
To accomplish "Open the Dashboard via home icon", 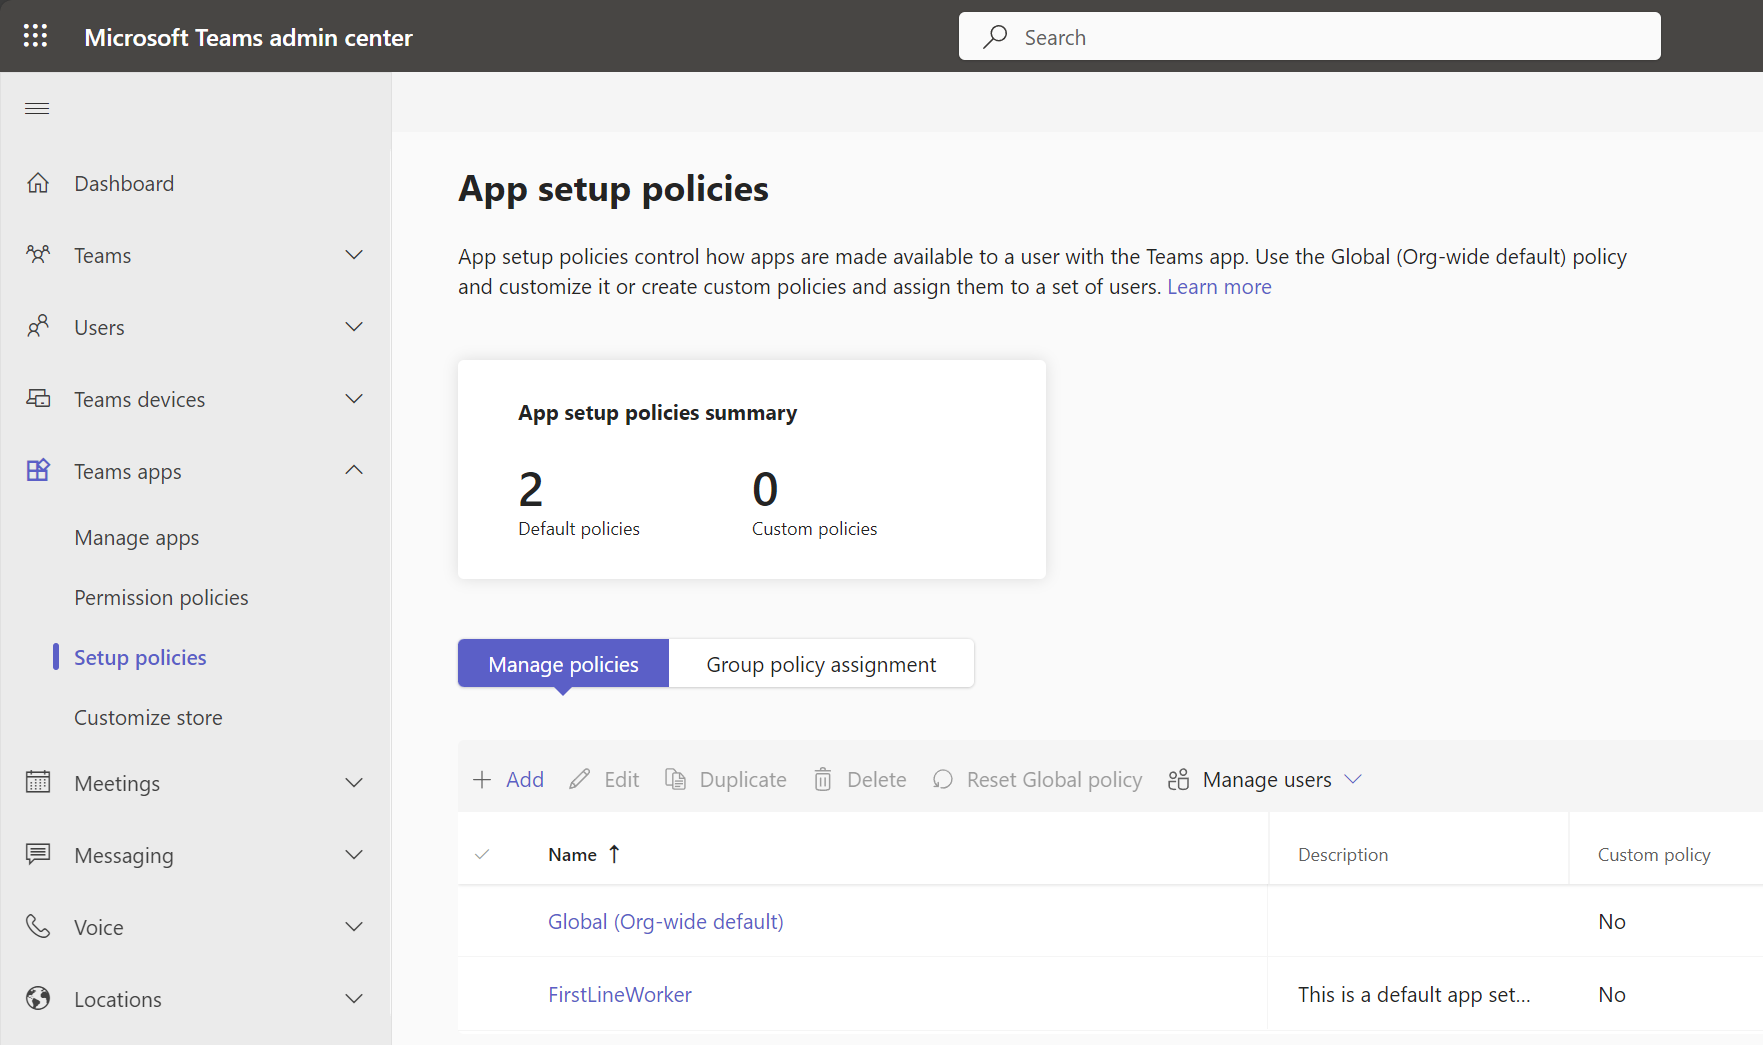I will (x=38, y=183).
